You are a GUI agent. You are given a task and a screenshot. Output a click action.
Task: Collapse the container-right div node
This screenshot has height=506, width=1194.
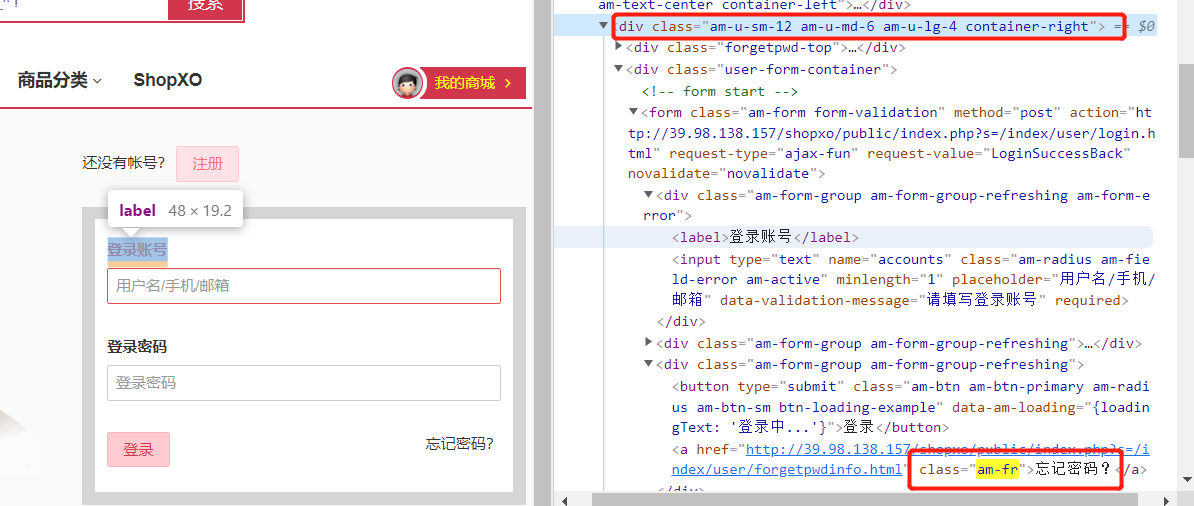click(x=604, y=26)
